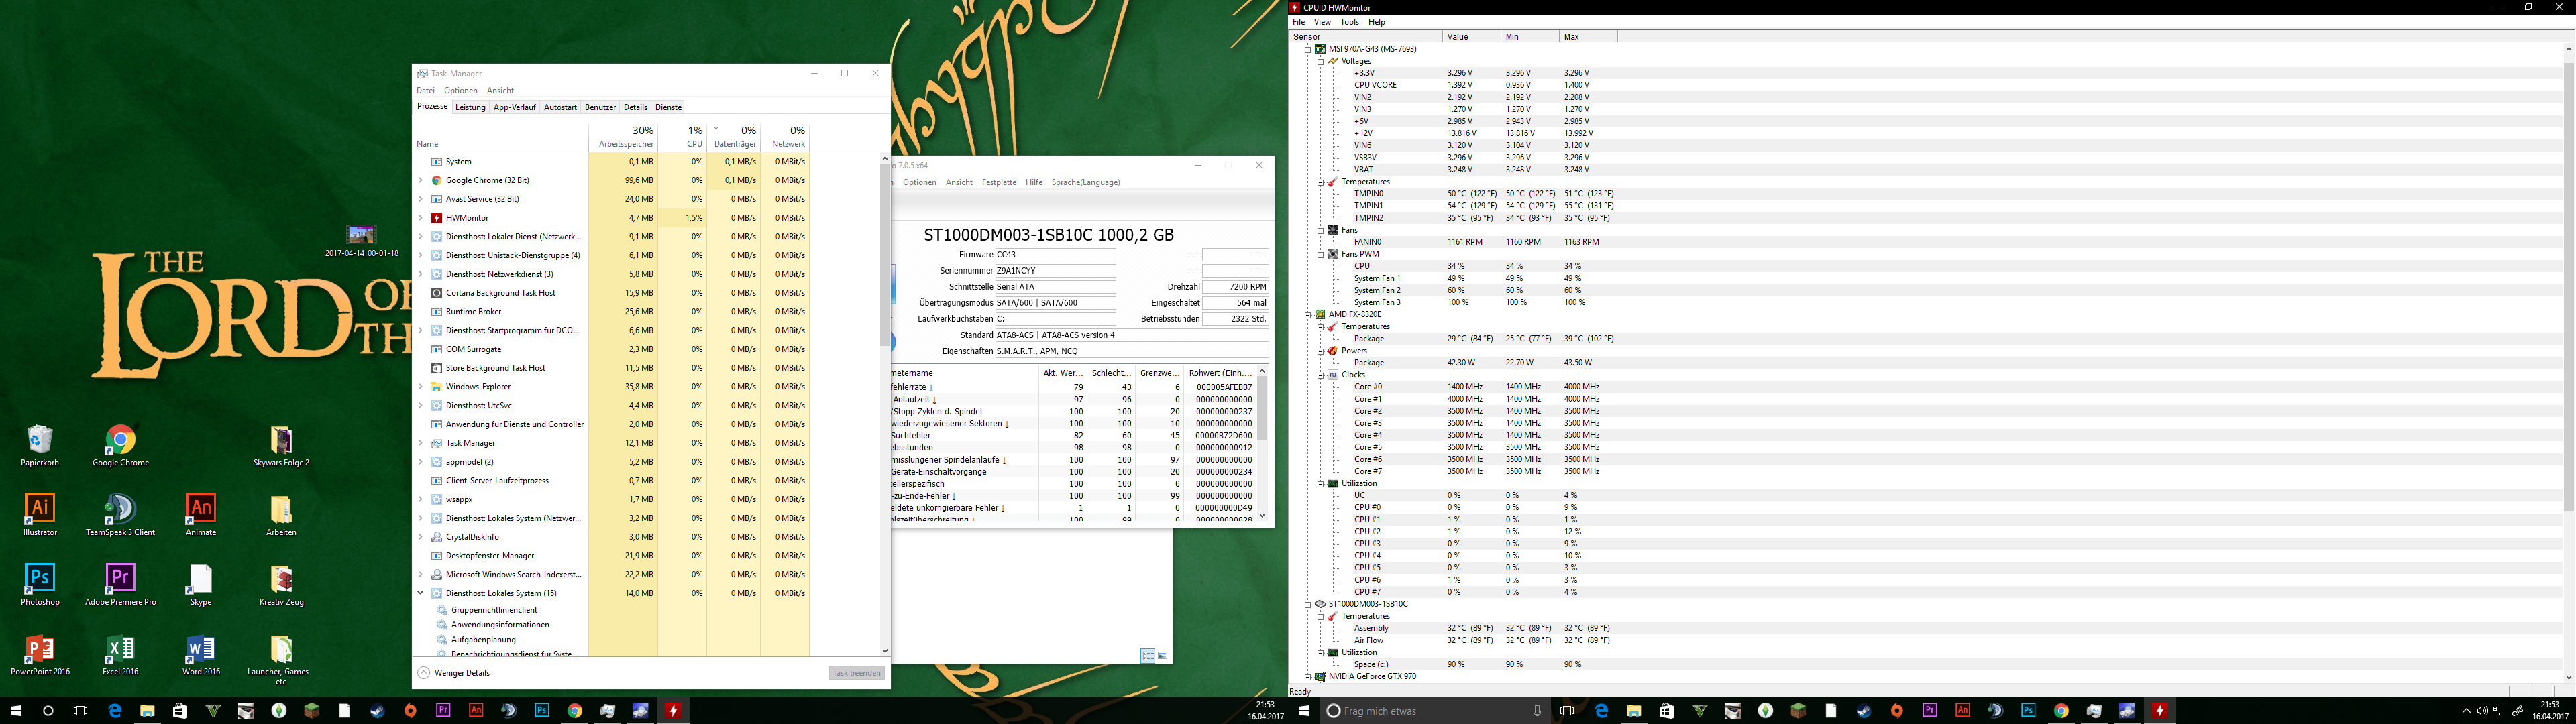This screenshot has height=724, width=2576.
Task: Open the Papierkorb recycle bin desktop icon
Action: tap(40, 440)
